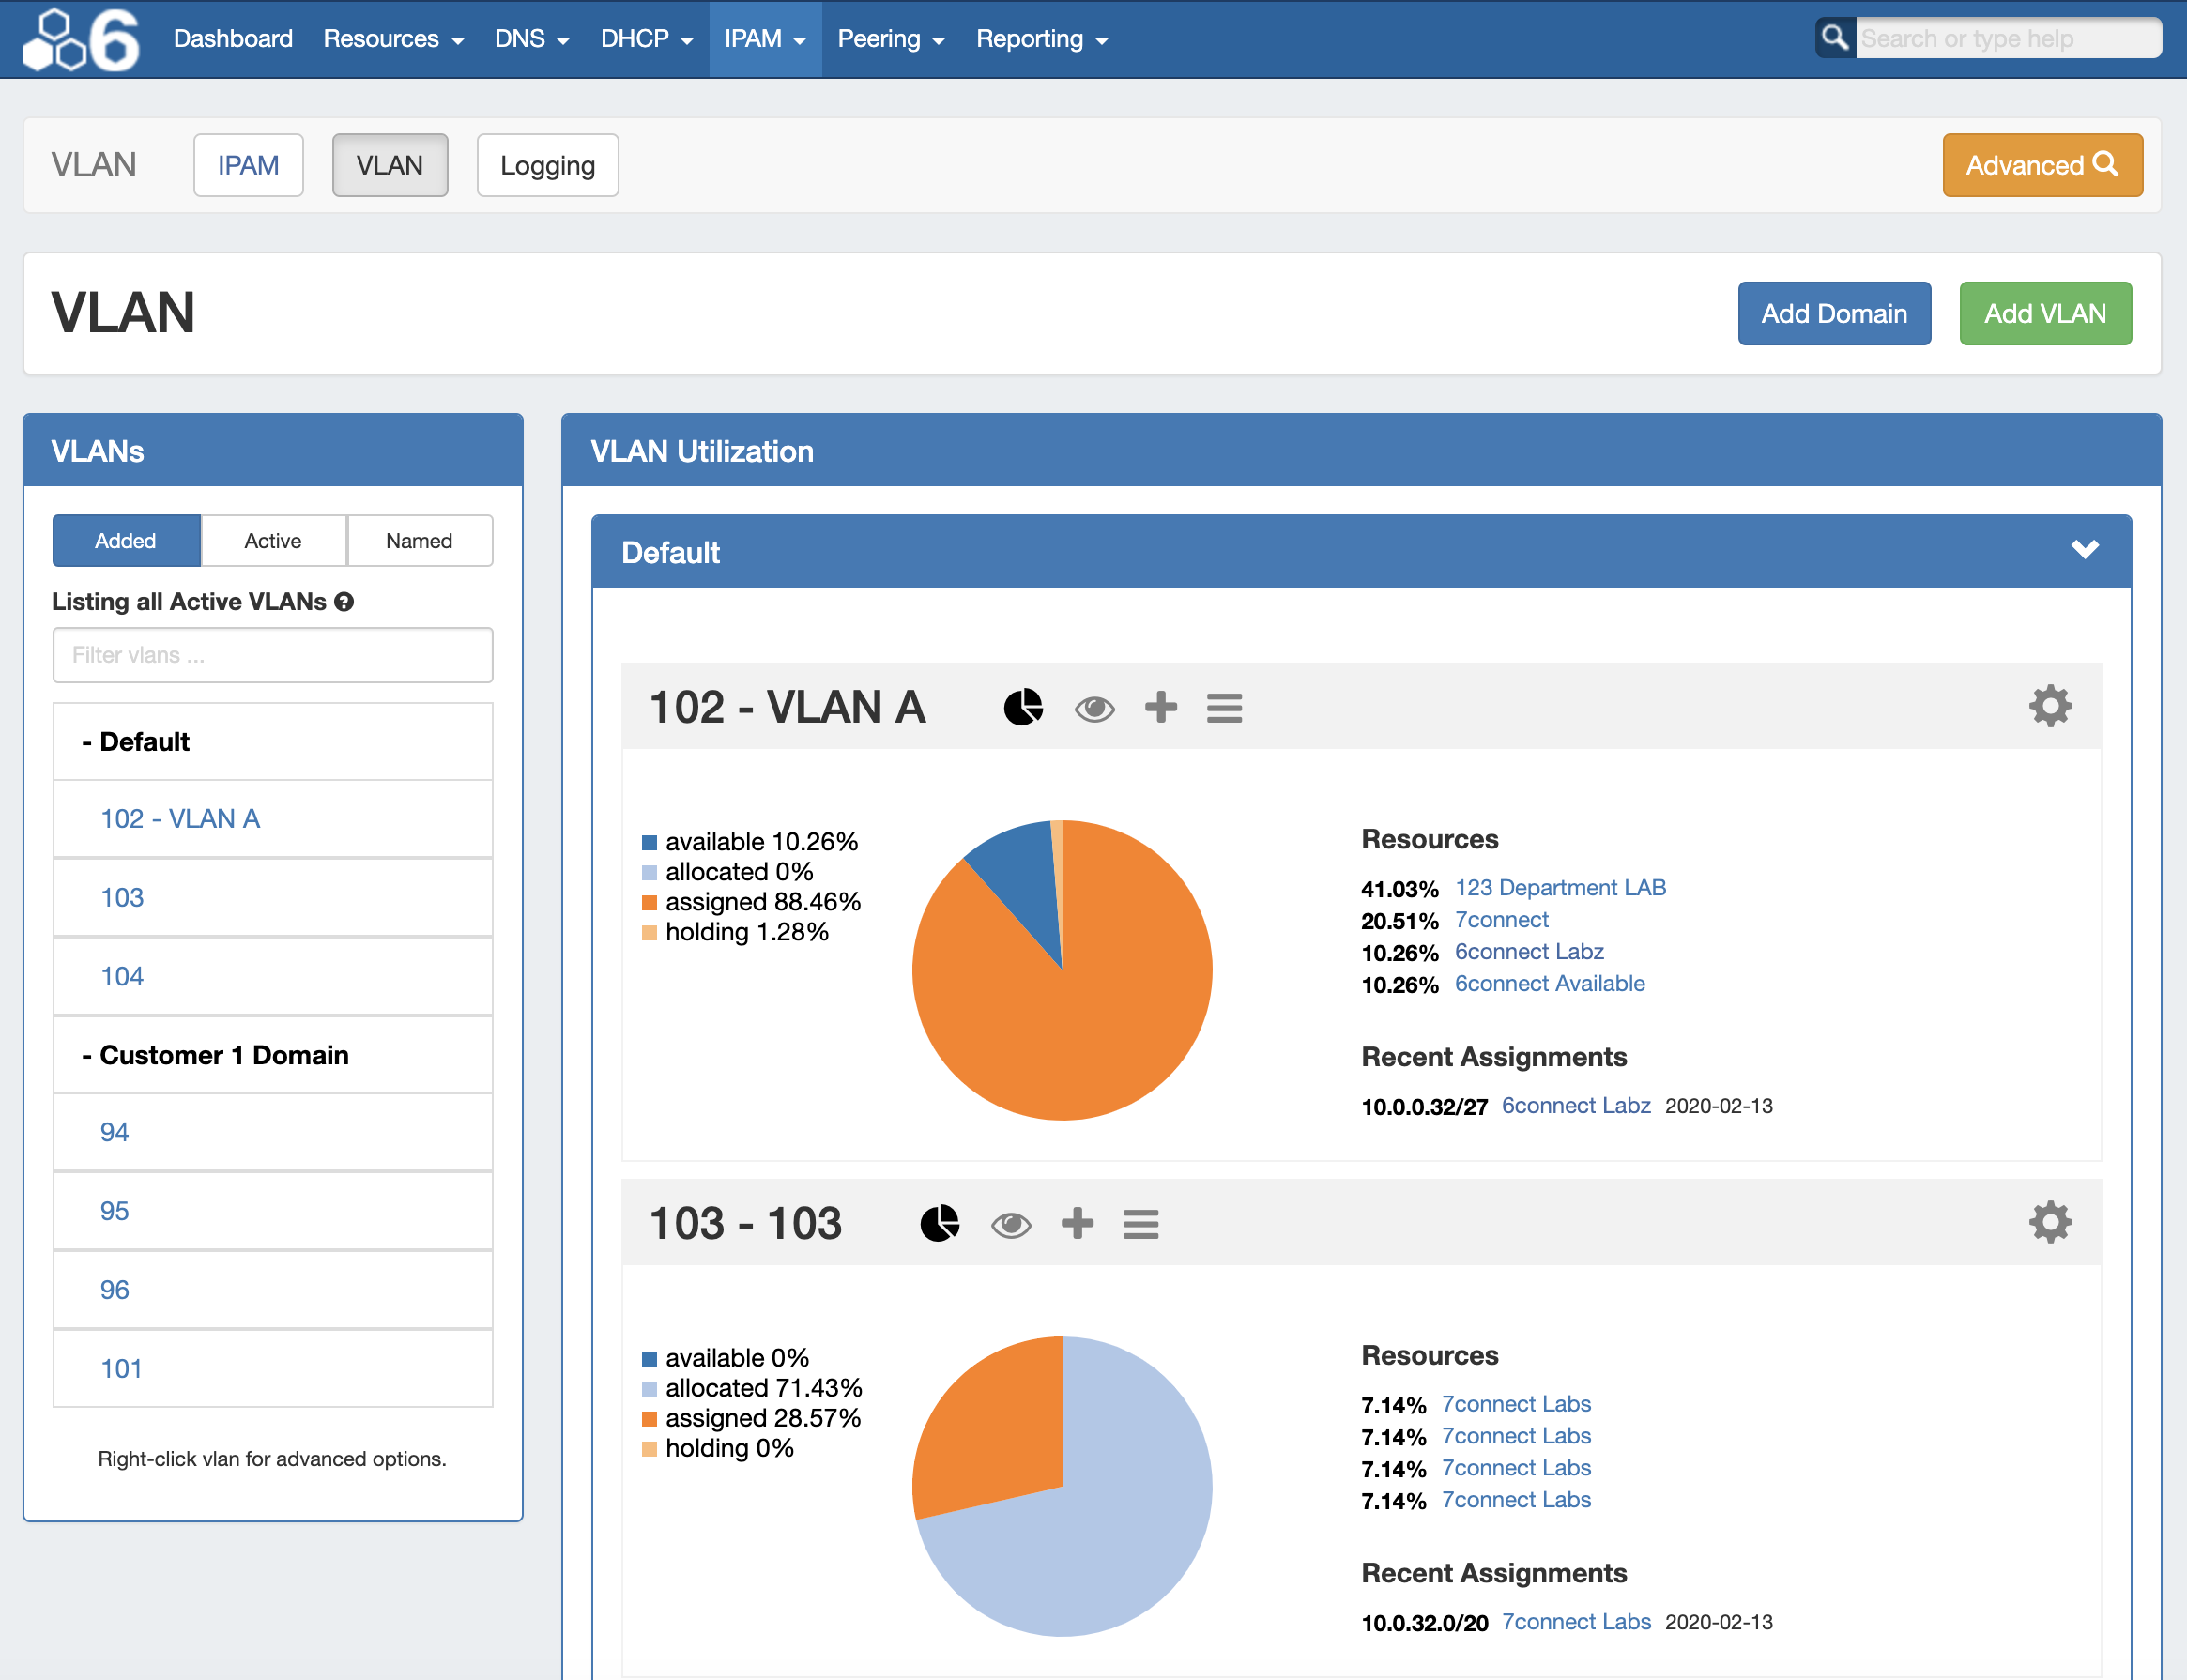Click the Add VLAN button
2187x1680 pixels.
point(2044,314)
